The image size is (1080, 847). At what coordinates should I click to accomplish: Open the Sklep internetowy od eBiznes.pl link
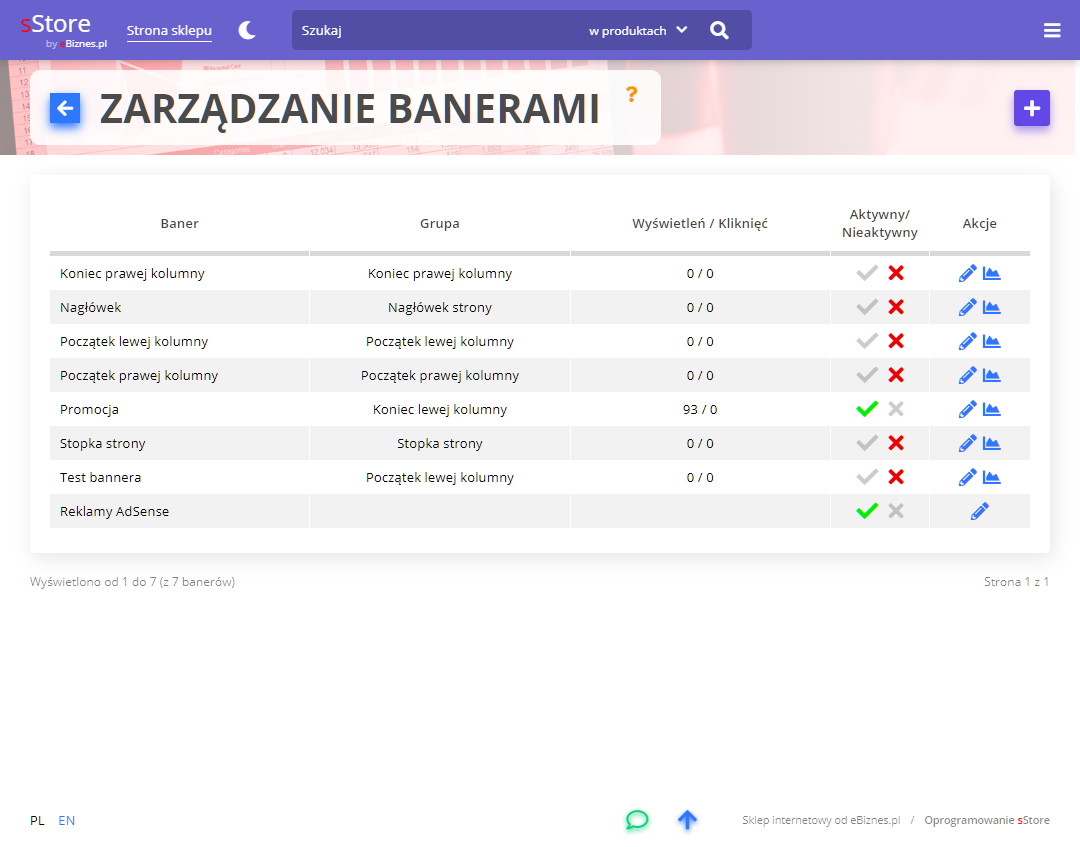pos(821,820)
